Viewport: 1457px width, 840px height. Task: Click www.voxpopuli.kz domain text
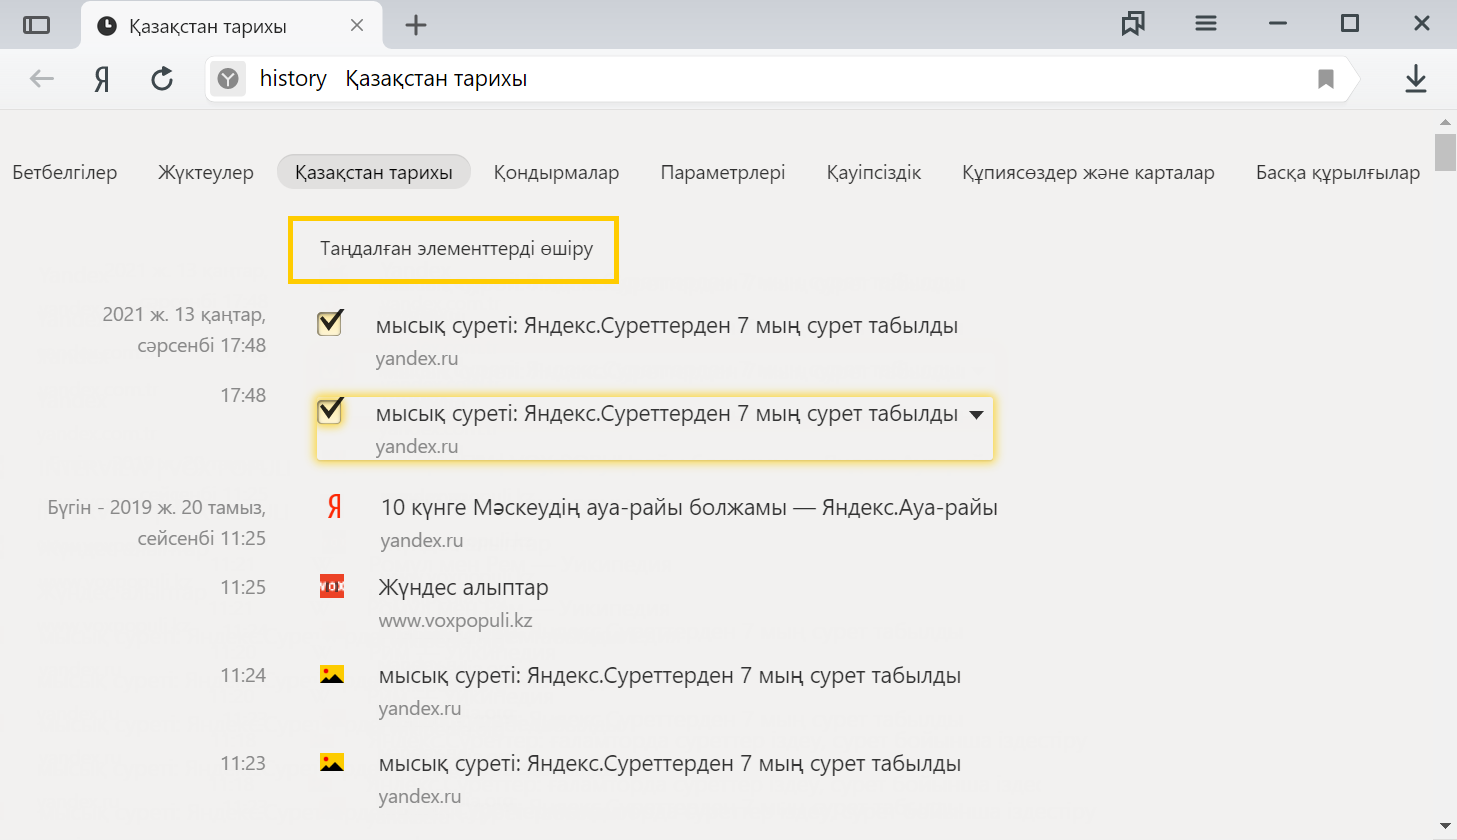(x=455, y=621)
